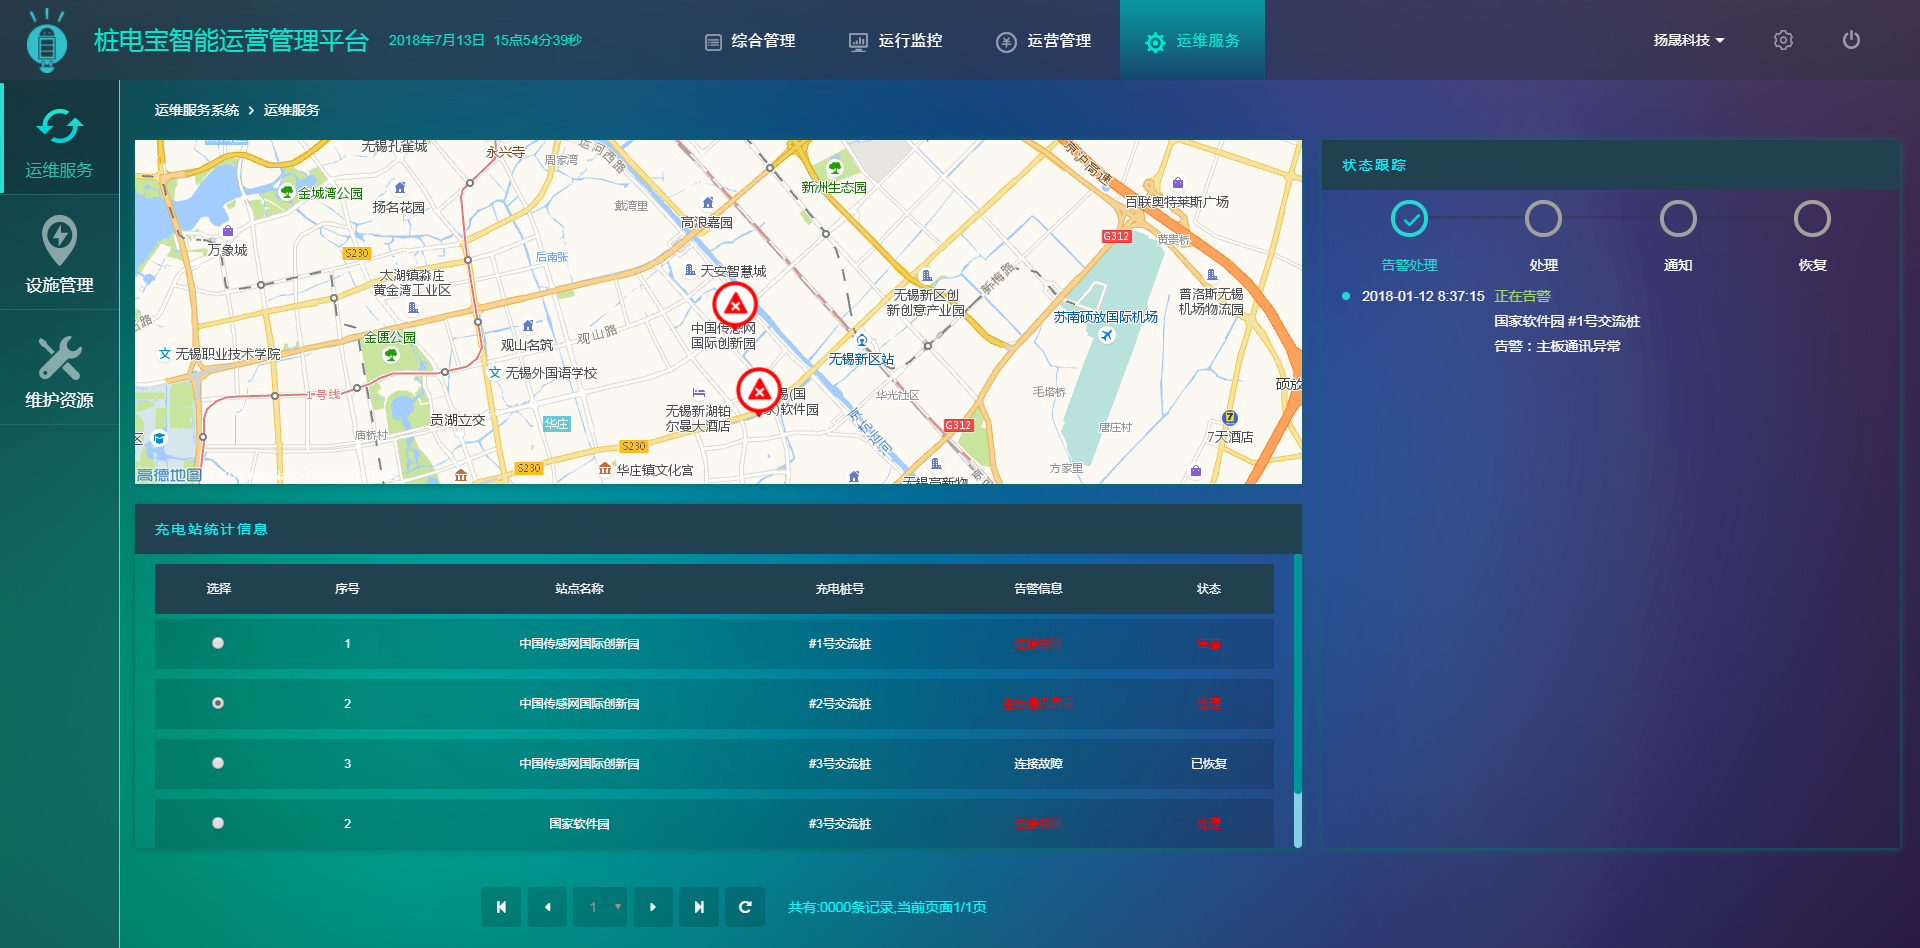Select radio for 中国传感网国际创新园 #3号交流桩 row
The width and height of the screenshot is (1920, 948).
[x=218, y=763]
